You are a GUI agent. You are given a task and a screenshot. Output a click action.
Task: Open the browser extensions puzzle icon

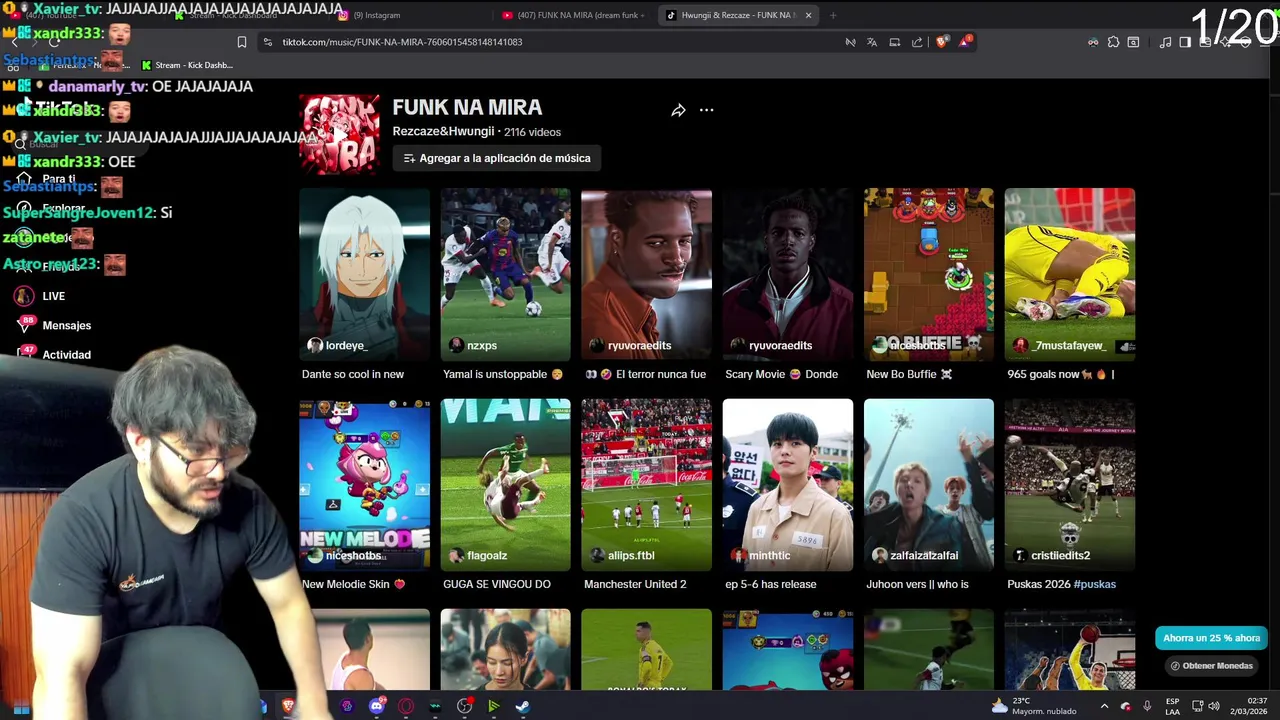(x=1113, y=42)
